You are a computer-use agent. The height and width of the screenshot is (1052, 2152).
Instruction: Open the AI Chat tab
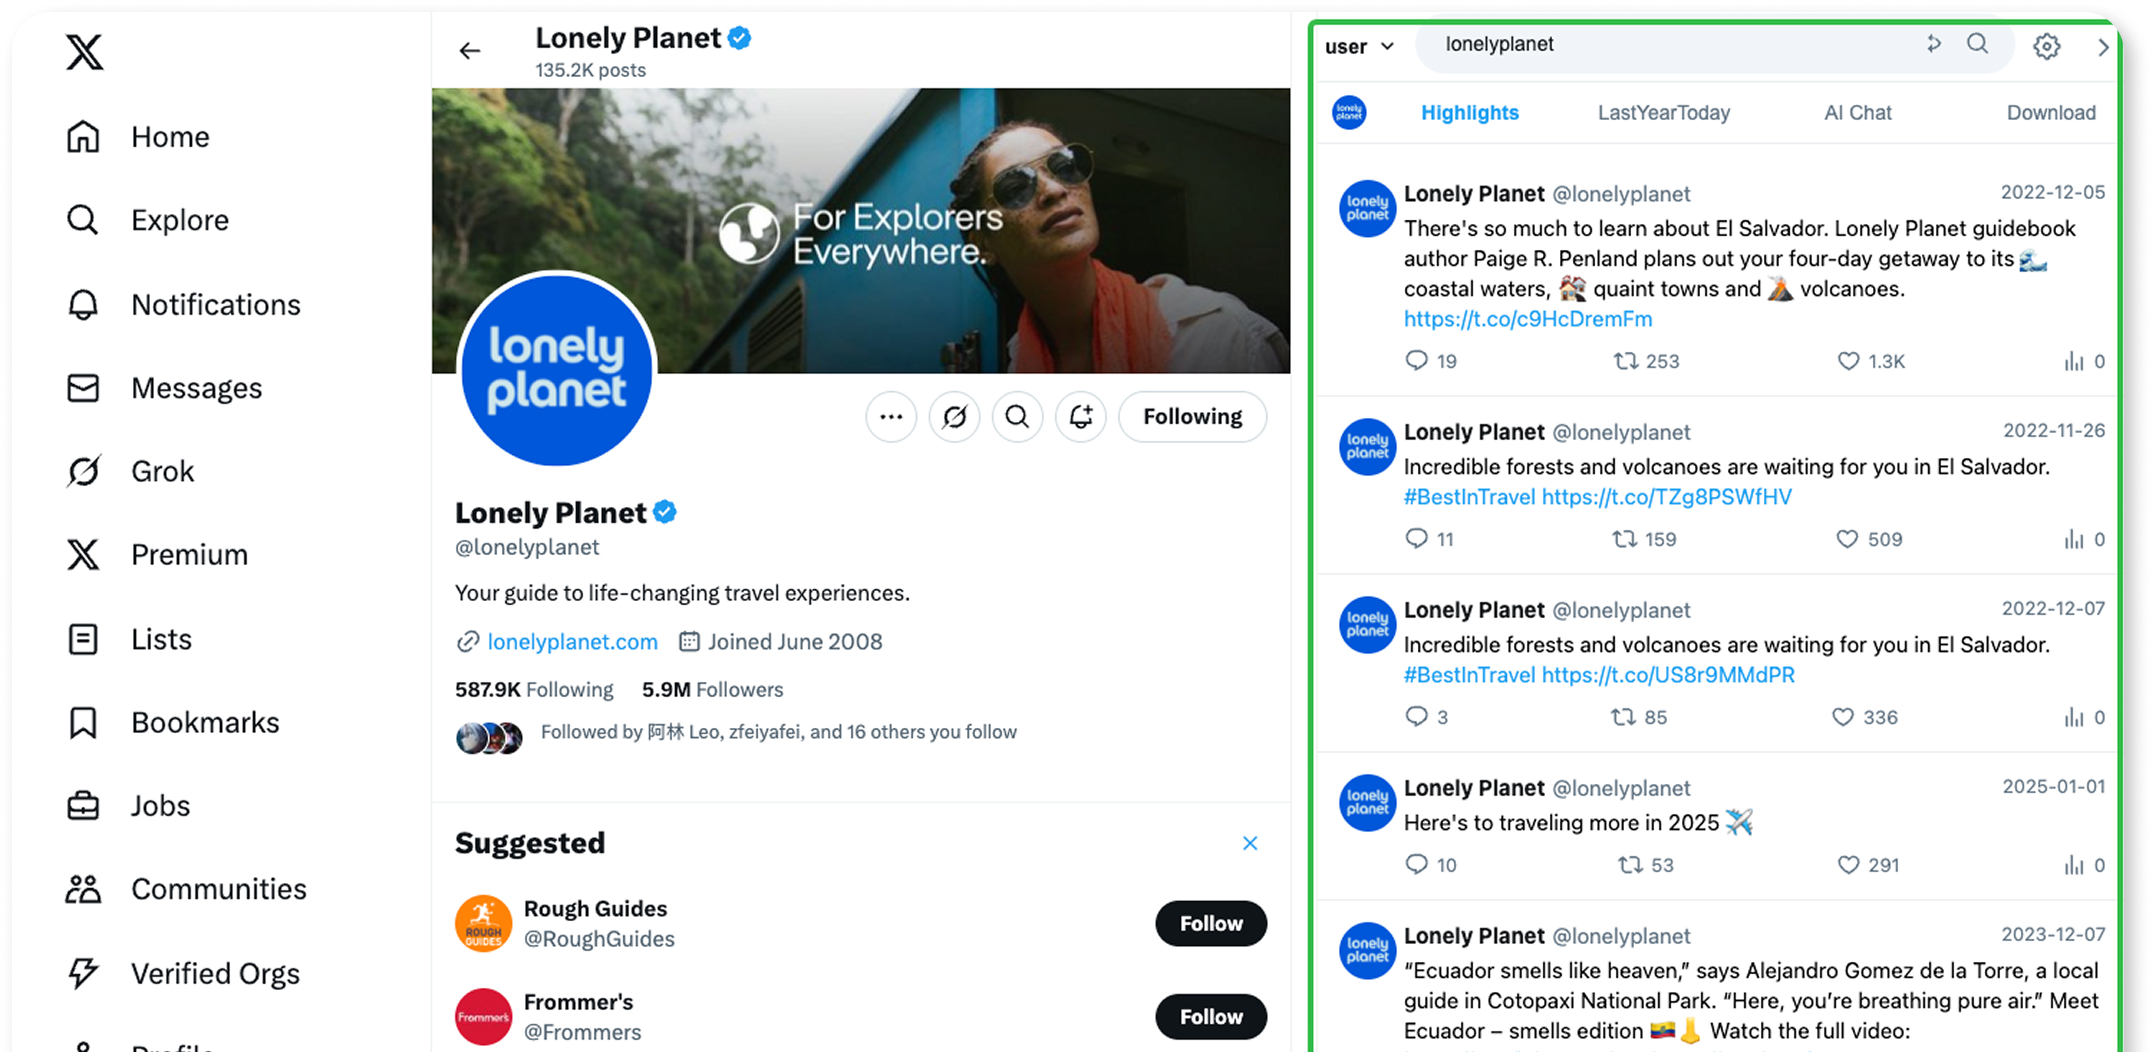pyautogui.click(x=1857, y=113)
